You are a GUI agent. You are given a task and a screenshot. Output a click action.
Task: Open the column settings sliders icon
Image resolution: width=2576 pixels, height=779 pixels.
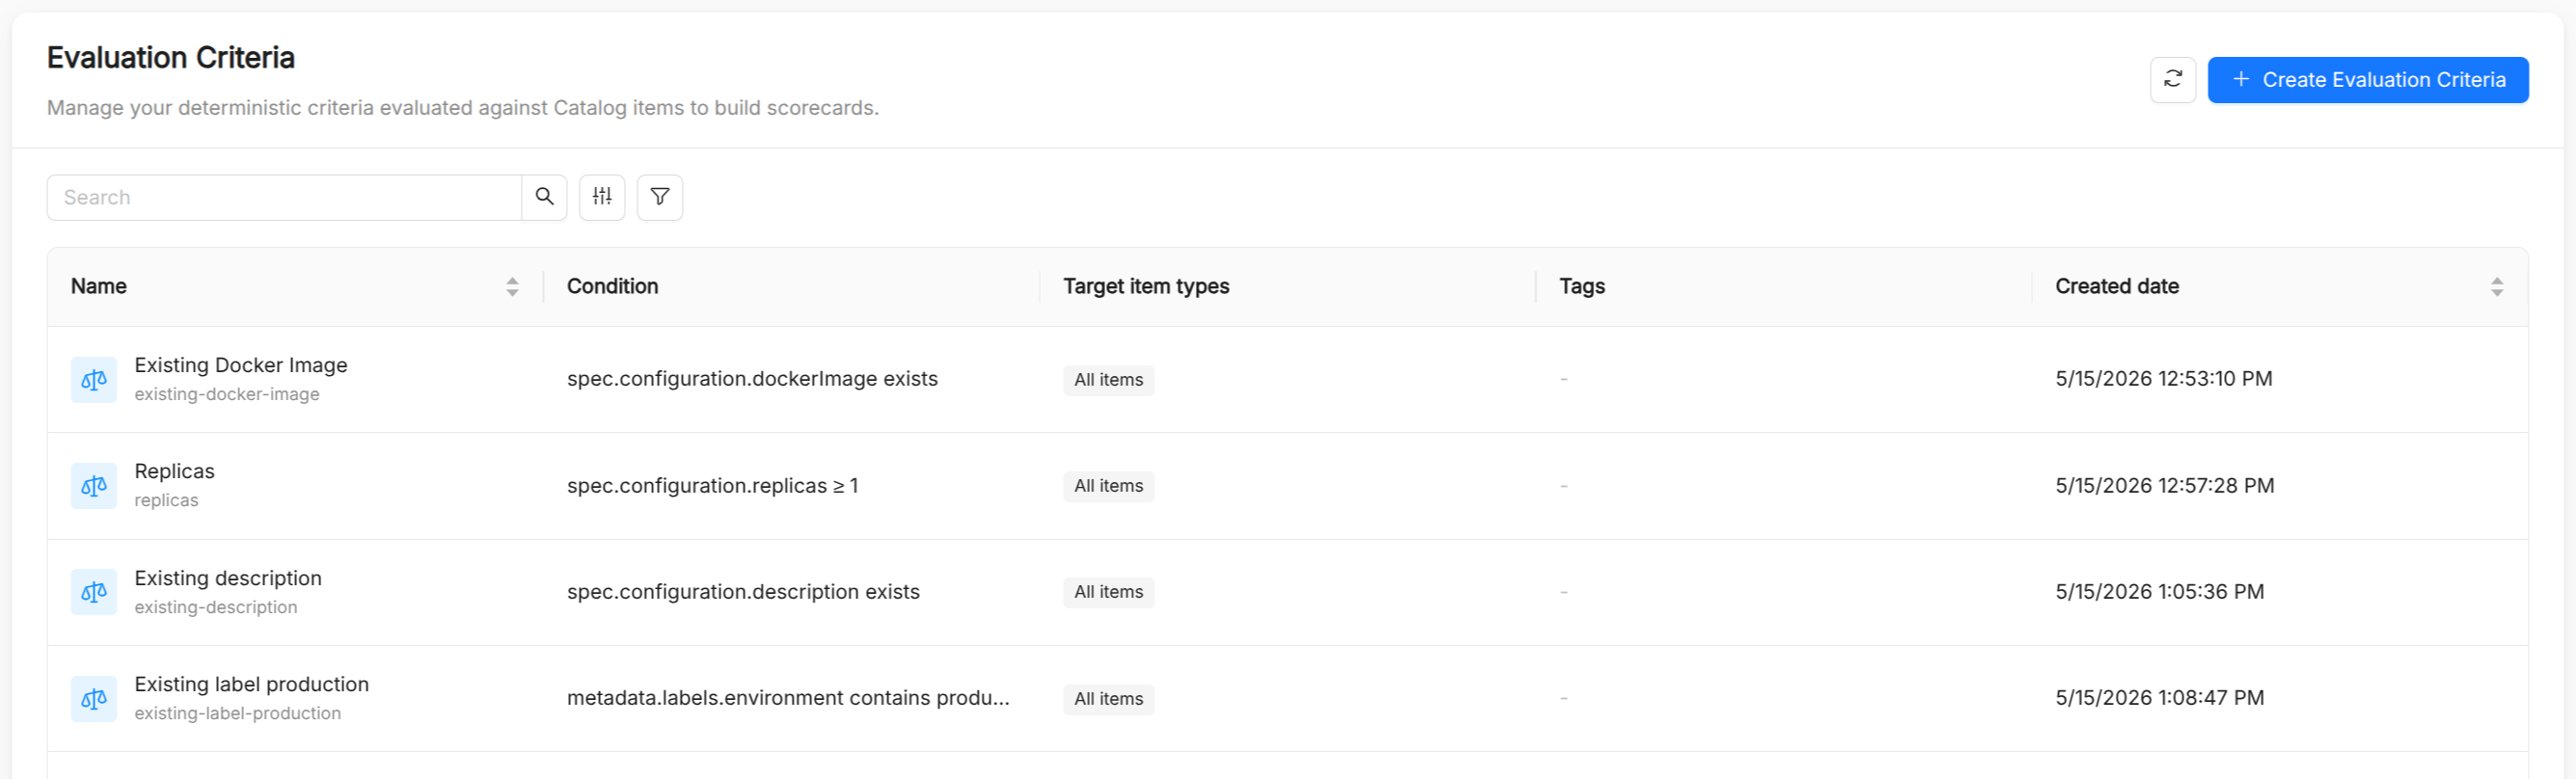(x=602, y=197)
